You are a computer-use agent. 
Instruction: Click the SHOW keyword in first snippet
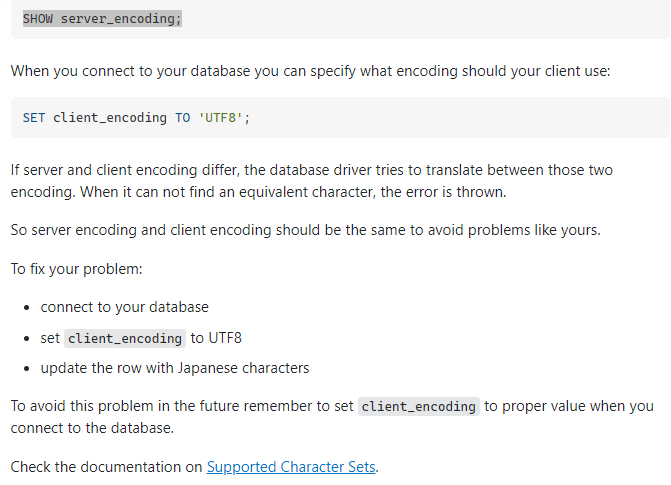click(38, 20)
